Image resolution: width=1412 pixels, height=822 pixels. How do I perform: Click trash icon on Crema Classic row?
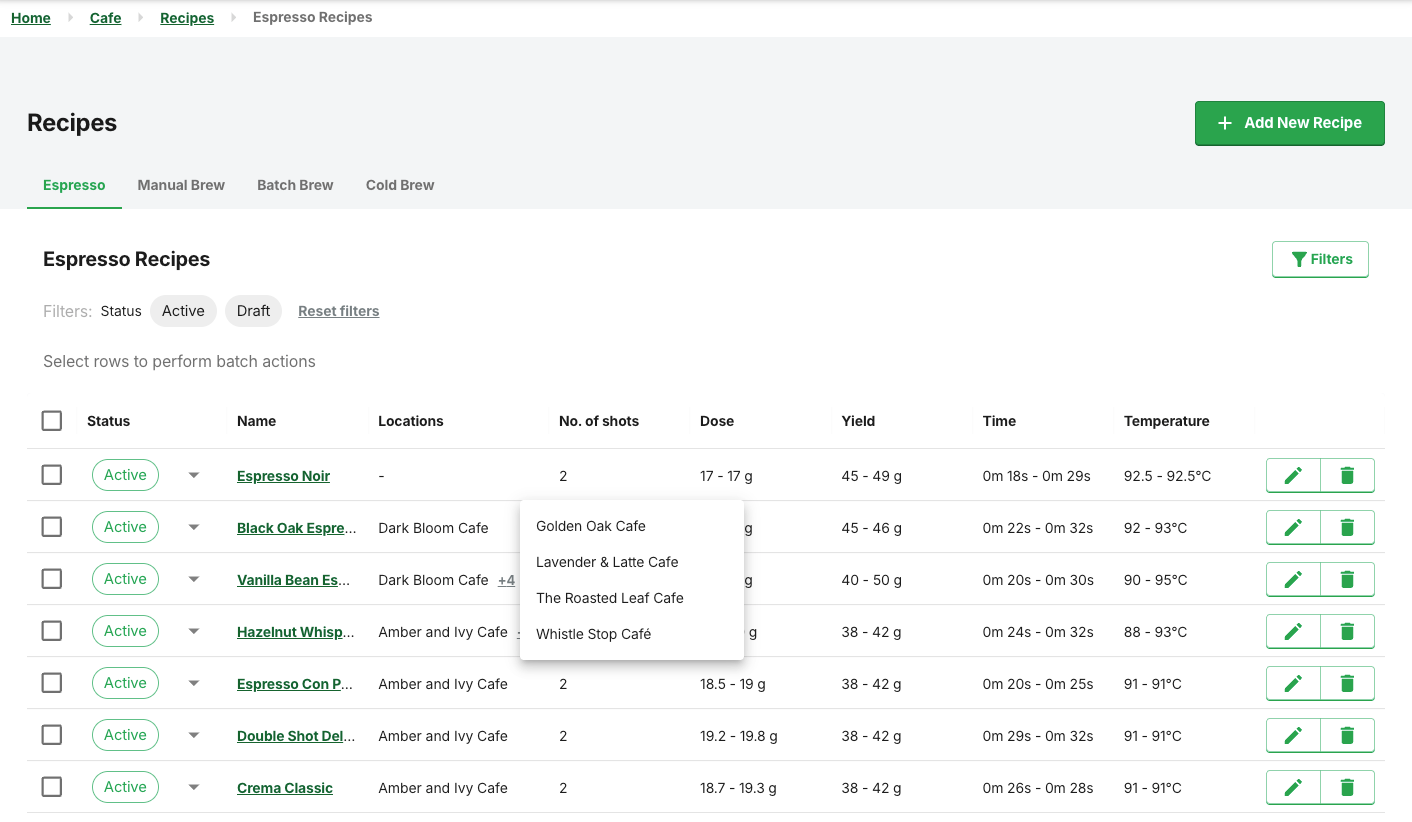point(1347,788)
